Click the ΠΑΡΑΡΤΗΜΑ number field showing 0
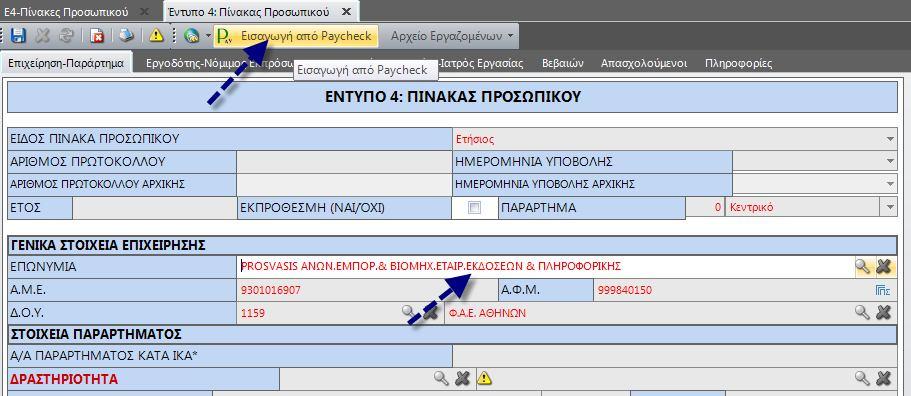The height and width of the screenshot is (396, 911). (705, 207)
